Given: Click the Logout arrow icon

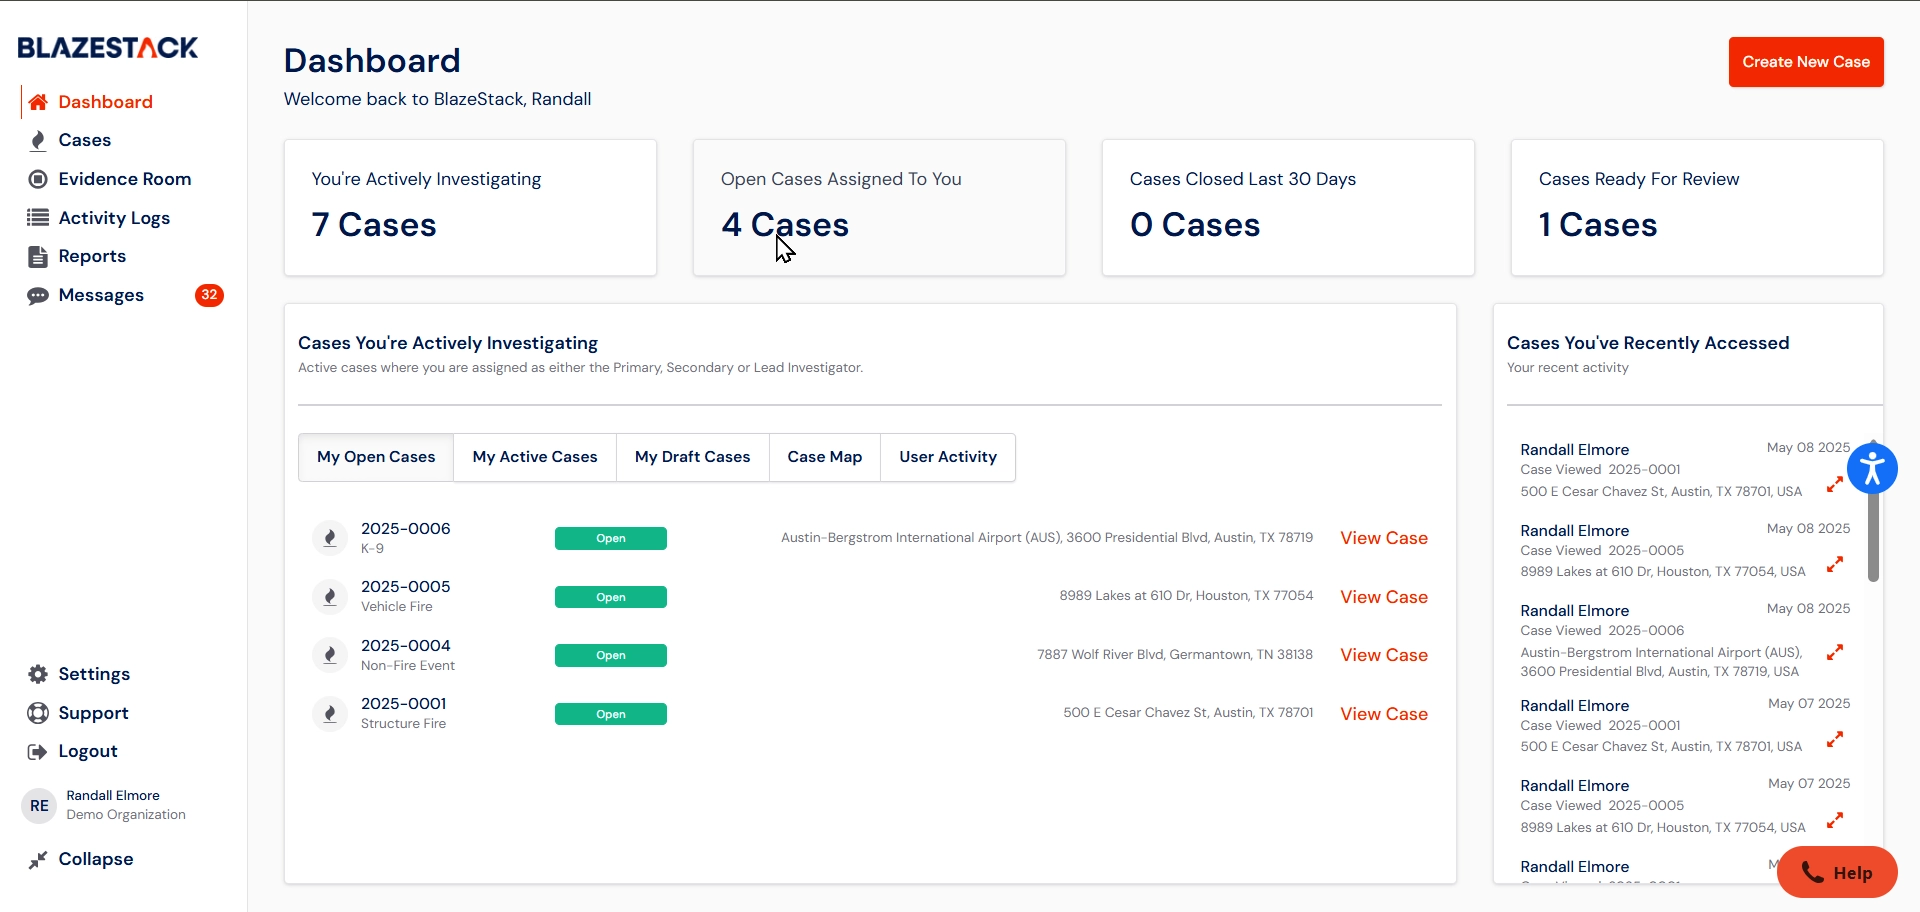Looking at the screenshot, I should pyautogui.click(x=38, y=751).
